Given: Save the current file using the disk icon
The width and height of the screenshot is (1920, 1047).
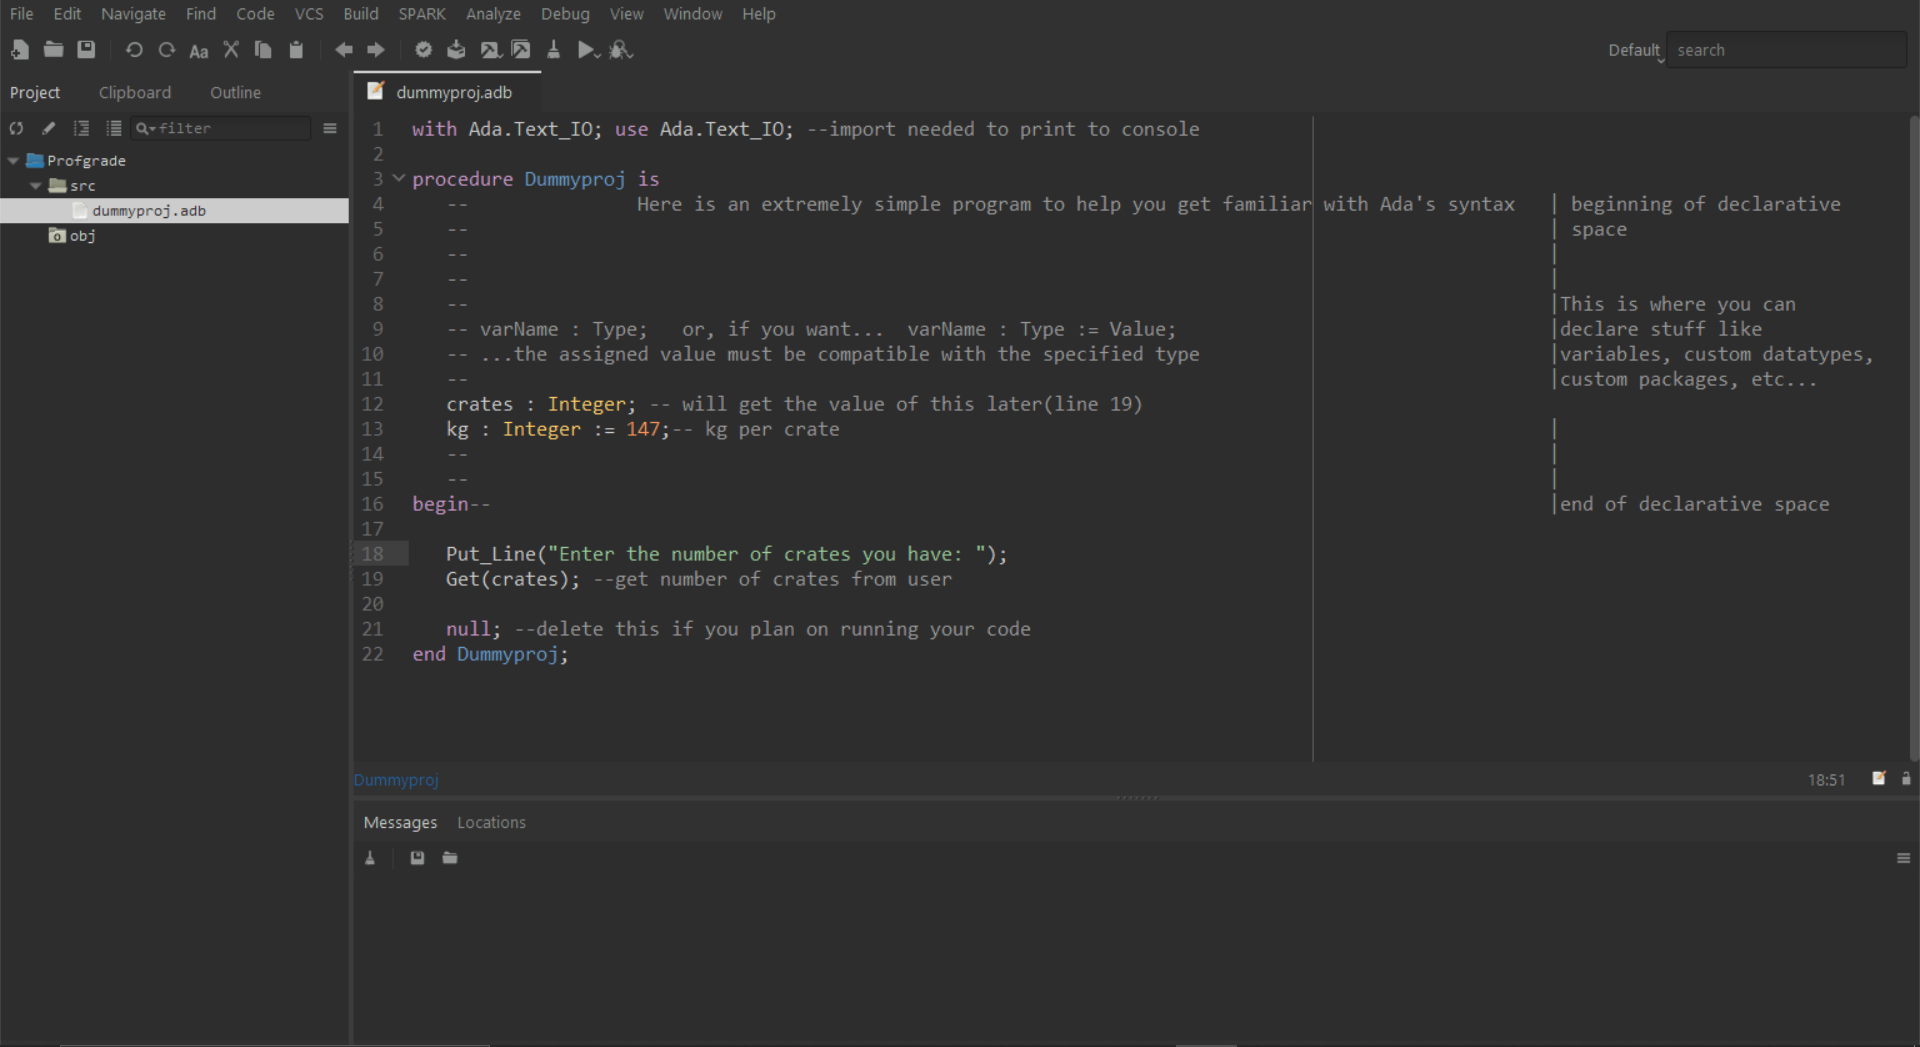Looking at the screenshot, I should (x=87, y=50).
